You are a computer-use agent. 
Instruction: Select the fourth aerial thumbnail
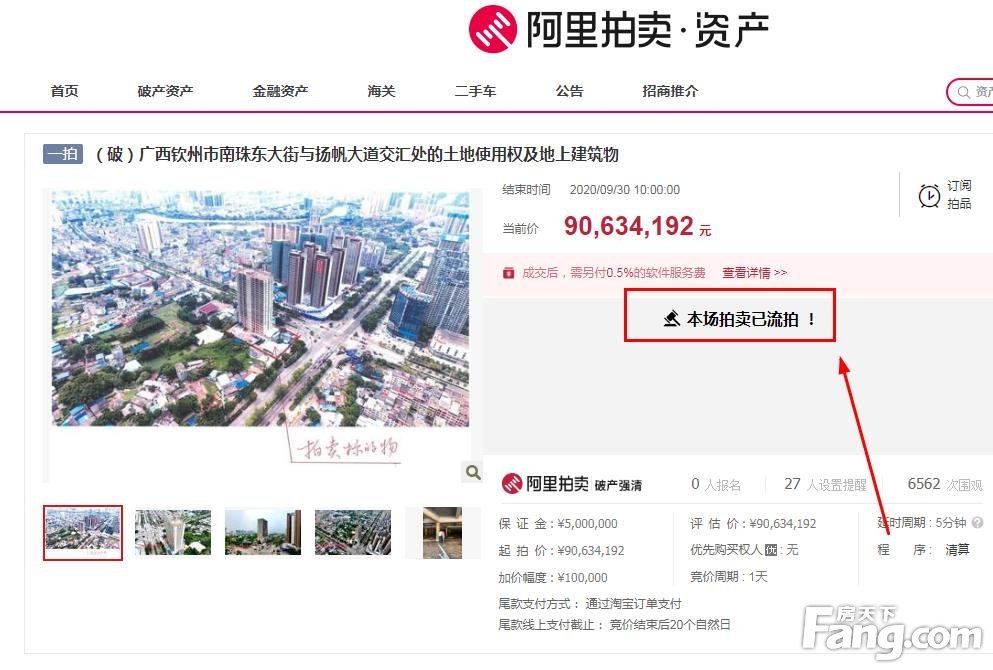click(x=353, y=533)
